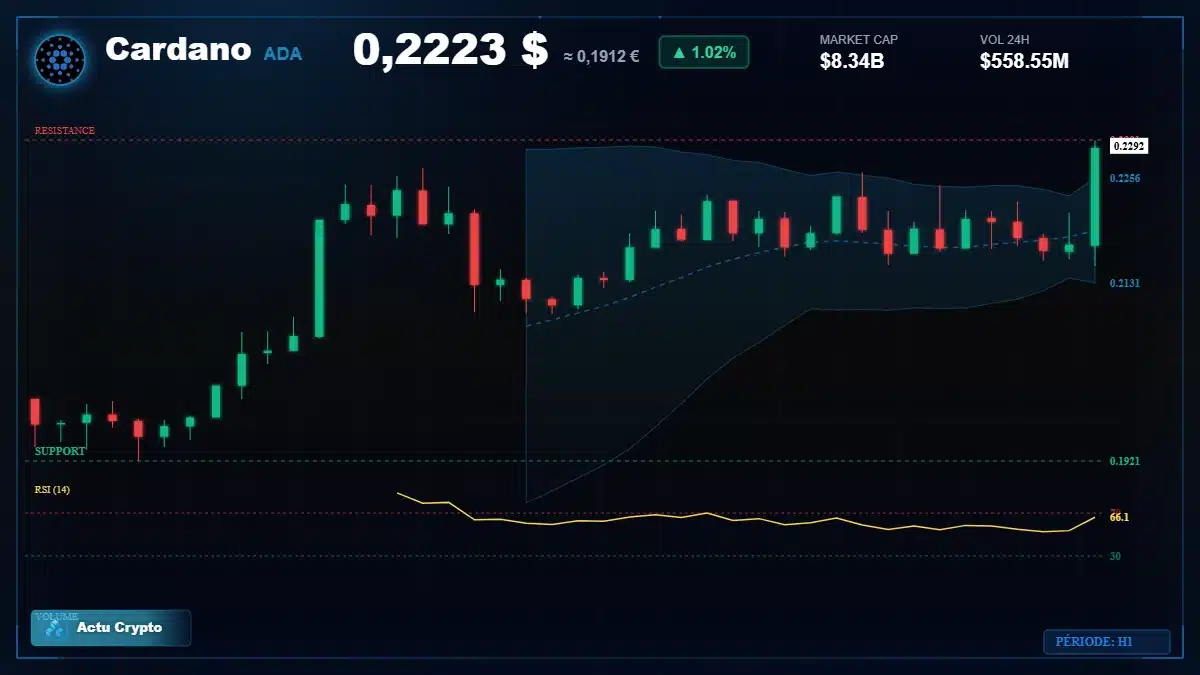Click the RSI (14) indicator label
The width and height of the screenshot is (1200, 675).
52,489
